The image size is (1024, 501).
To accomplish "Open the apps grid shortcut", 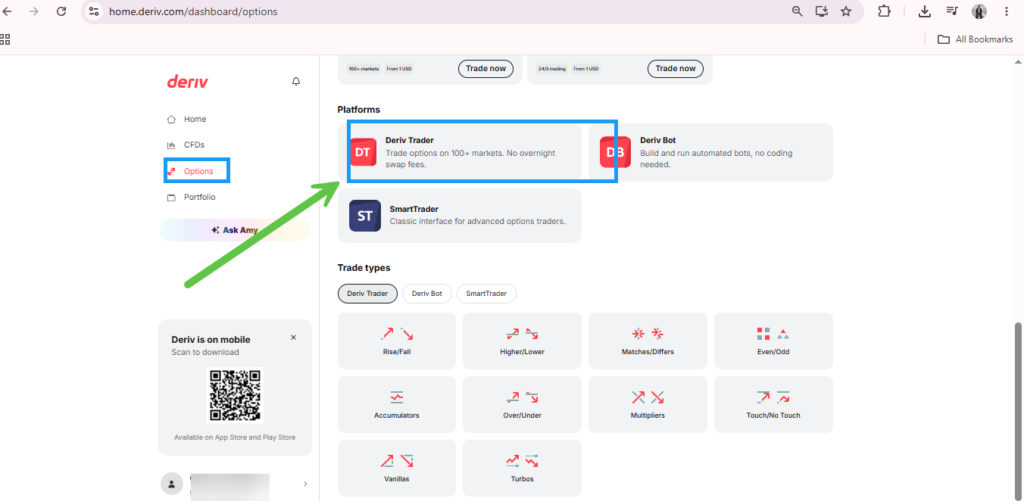I will pyautogui.click(x=5, y=39).
